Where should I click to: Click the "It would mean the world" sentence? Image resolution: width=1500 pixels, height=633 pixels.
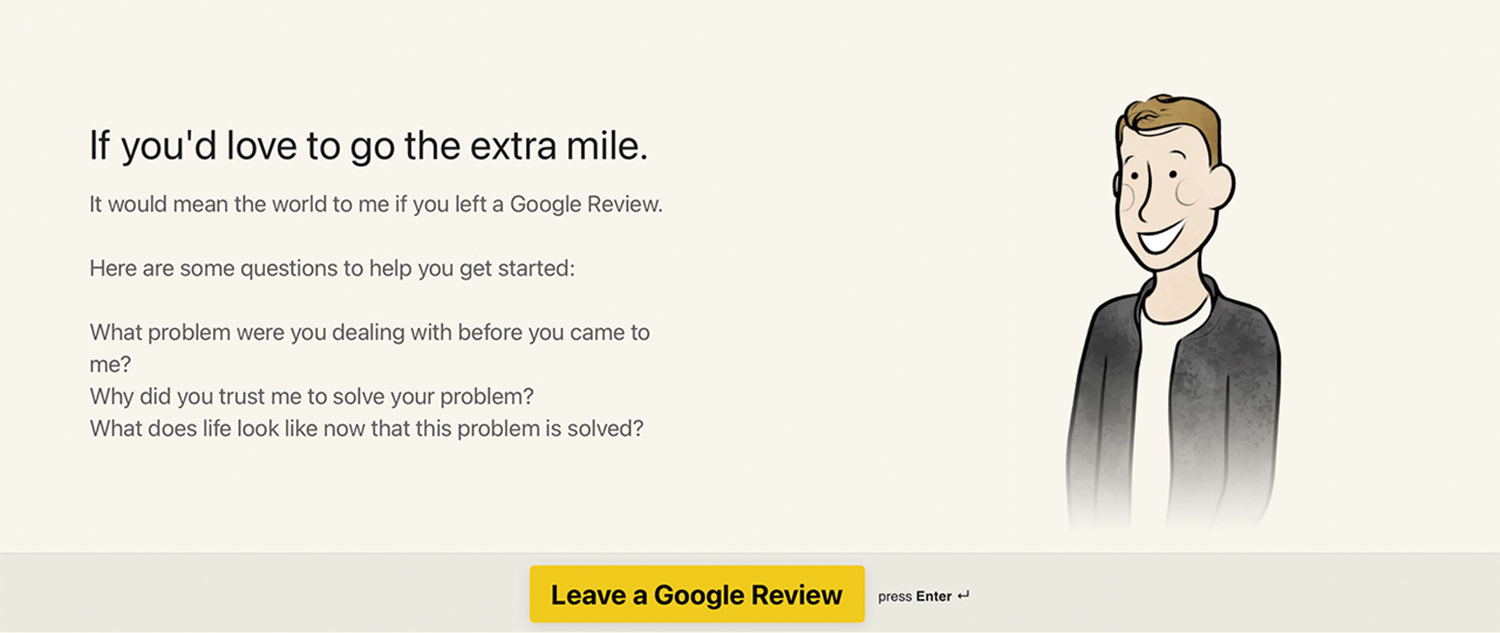pyautogui.click(x=376, y=205)
